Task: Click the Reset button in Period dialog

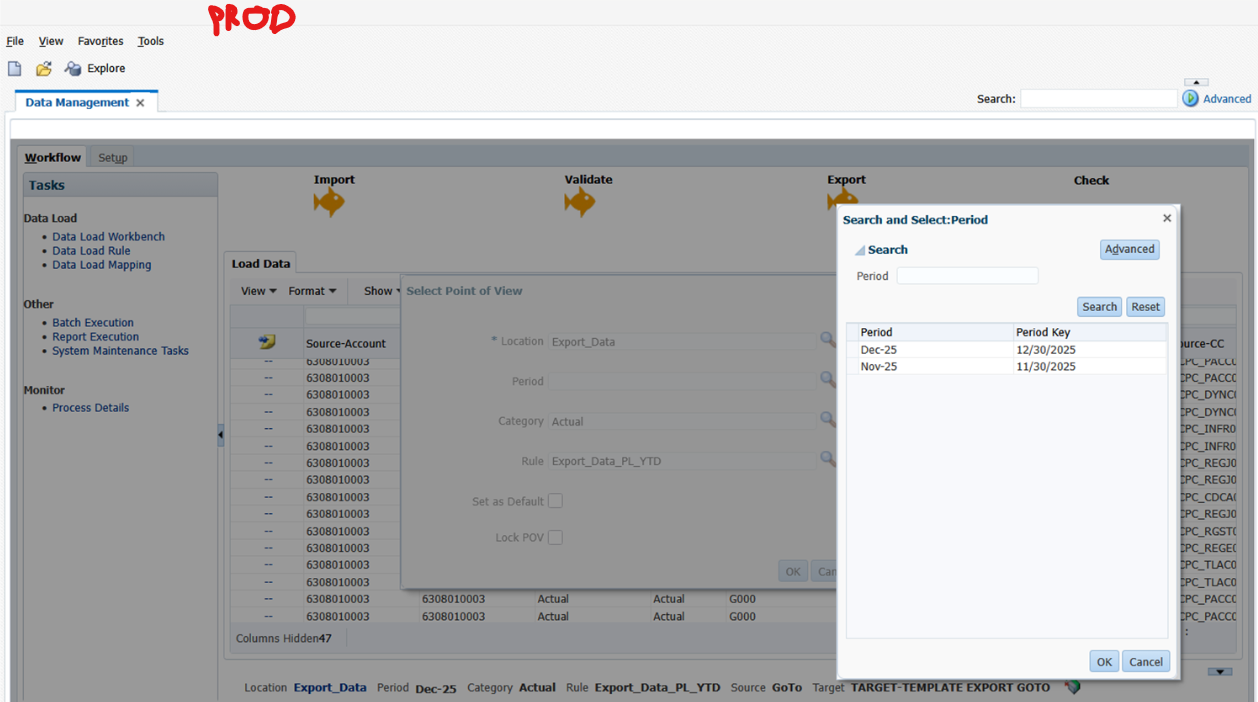Action: pyautogui.click(x=1146, y=307)
